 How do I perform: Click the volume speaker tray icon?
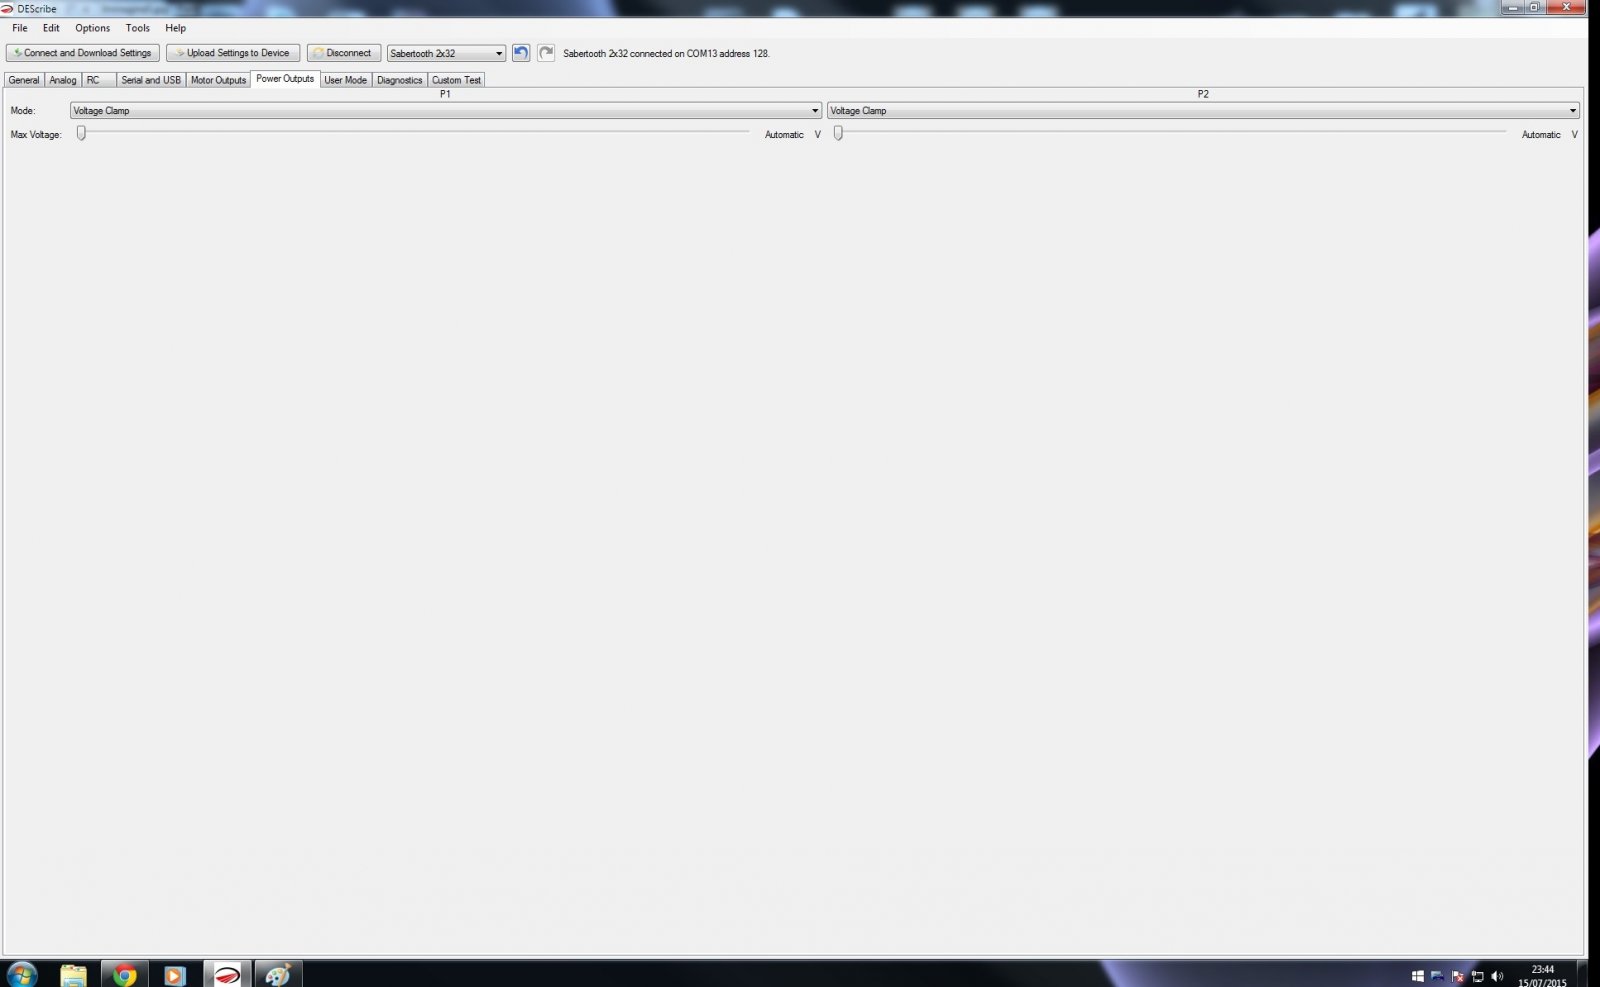pos(1497,976)
